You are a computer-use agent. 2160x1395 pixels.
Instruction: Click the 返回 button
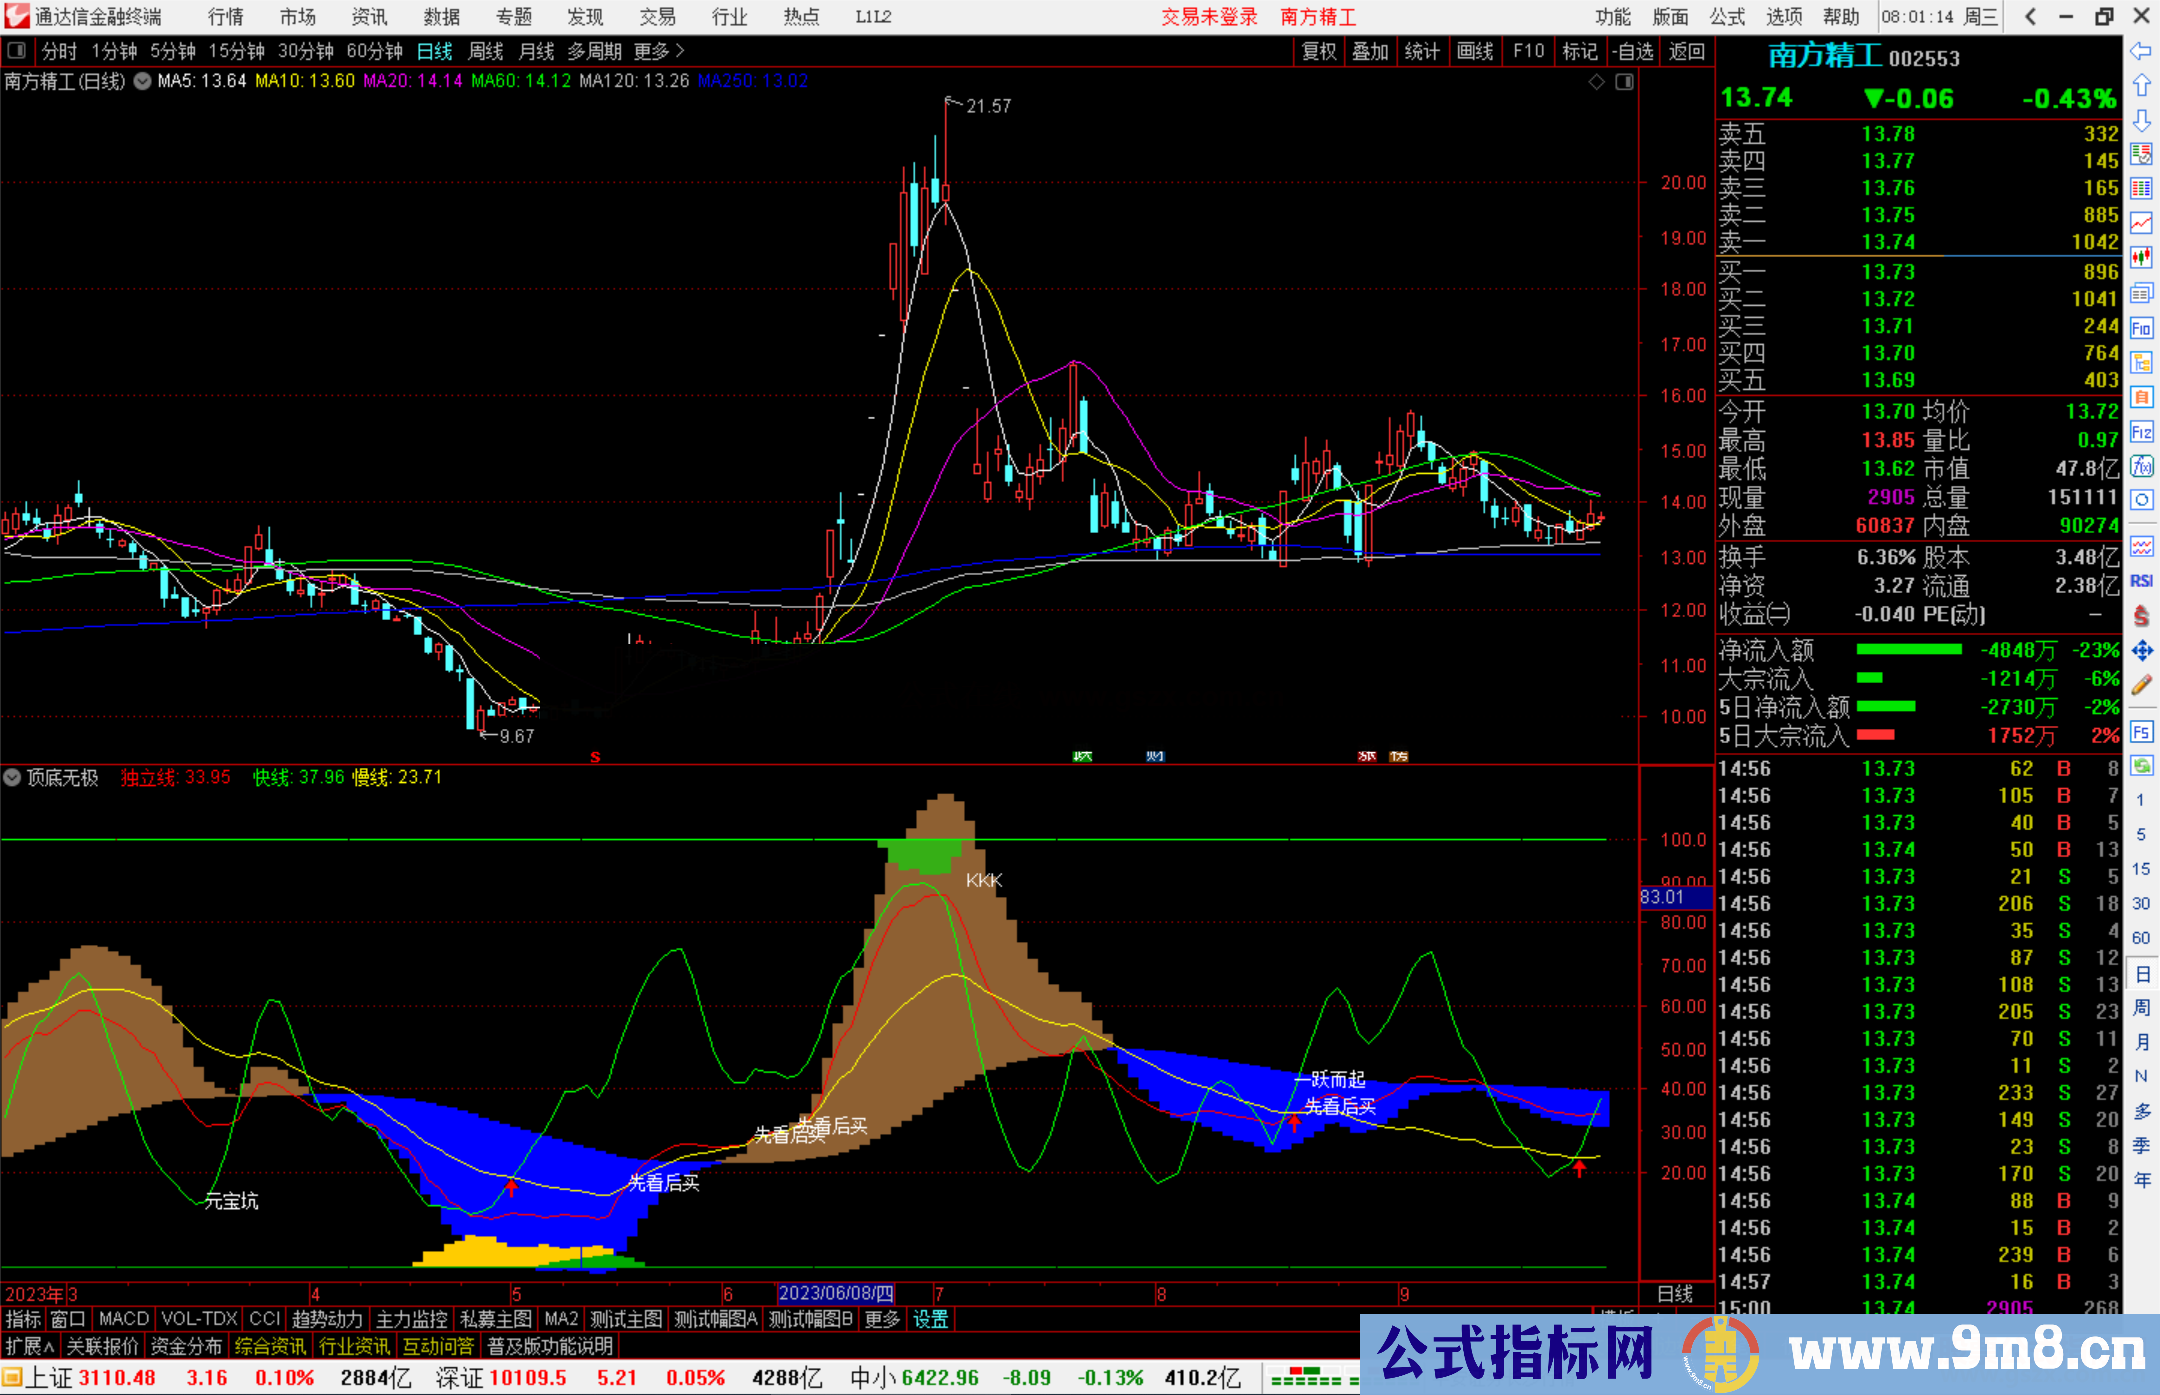click(1687, 51)
